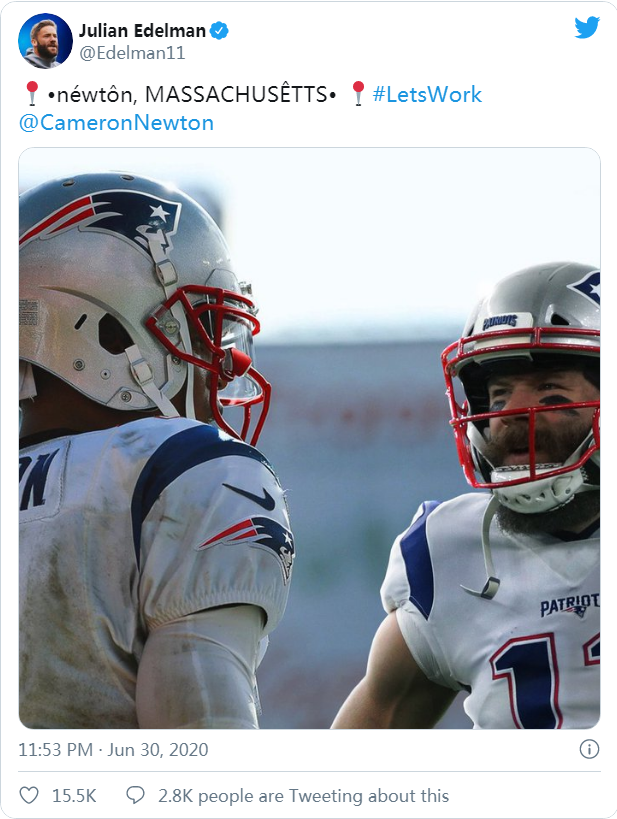Visit the @CameronNewton mention
Image resolution: width=617 pixels, height=819 pixels.
click(x=116, y=123)
